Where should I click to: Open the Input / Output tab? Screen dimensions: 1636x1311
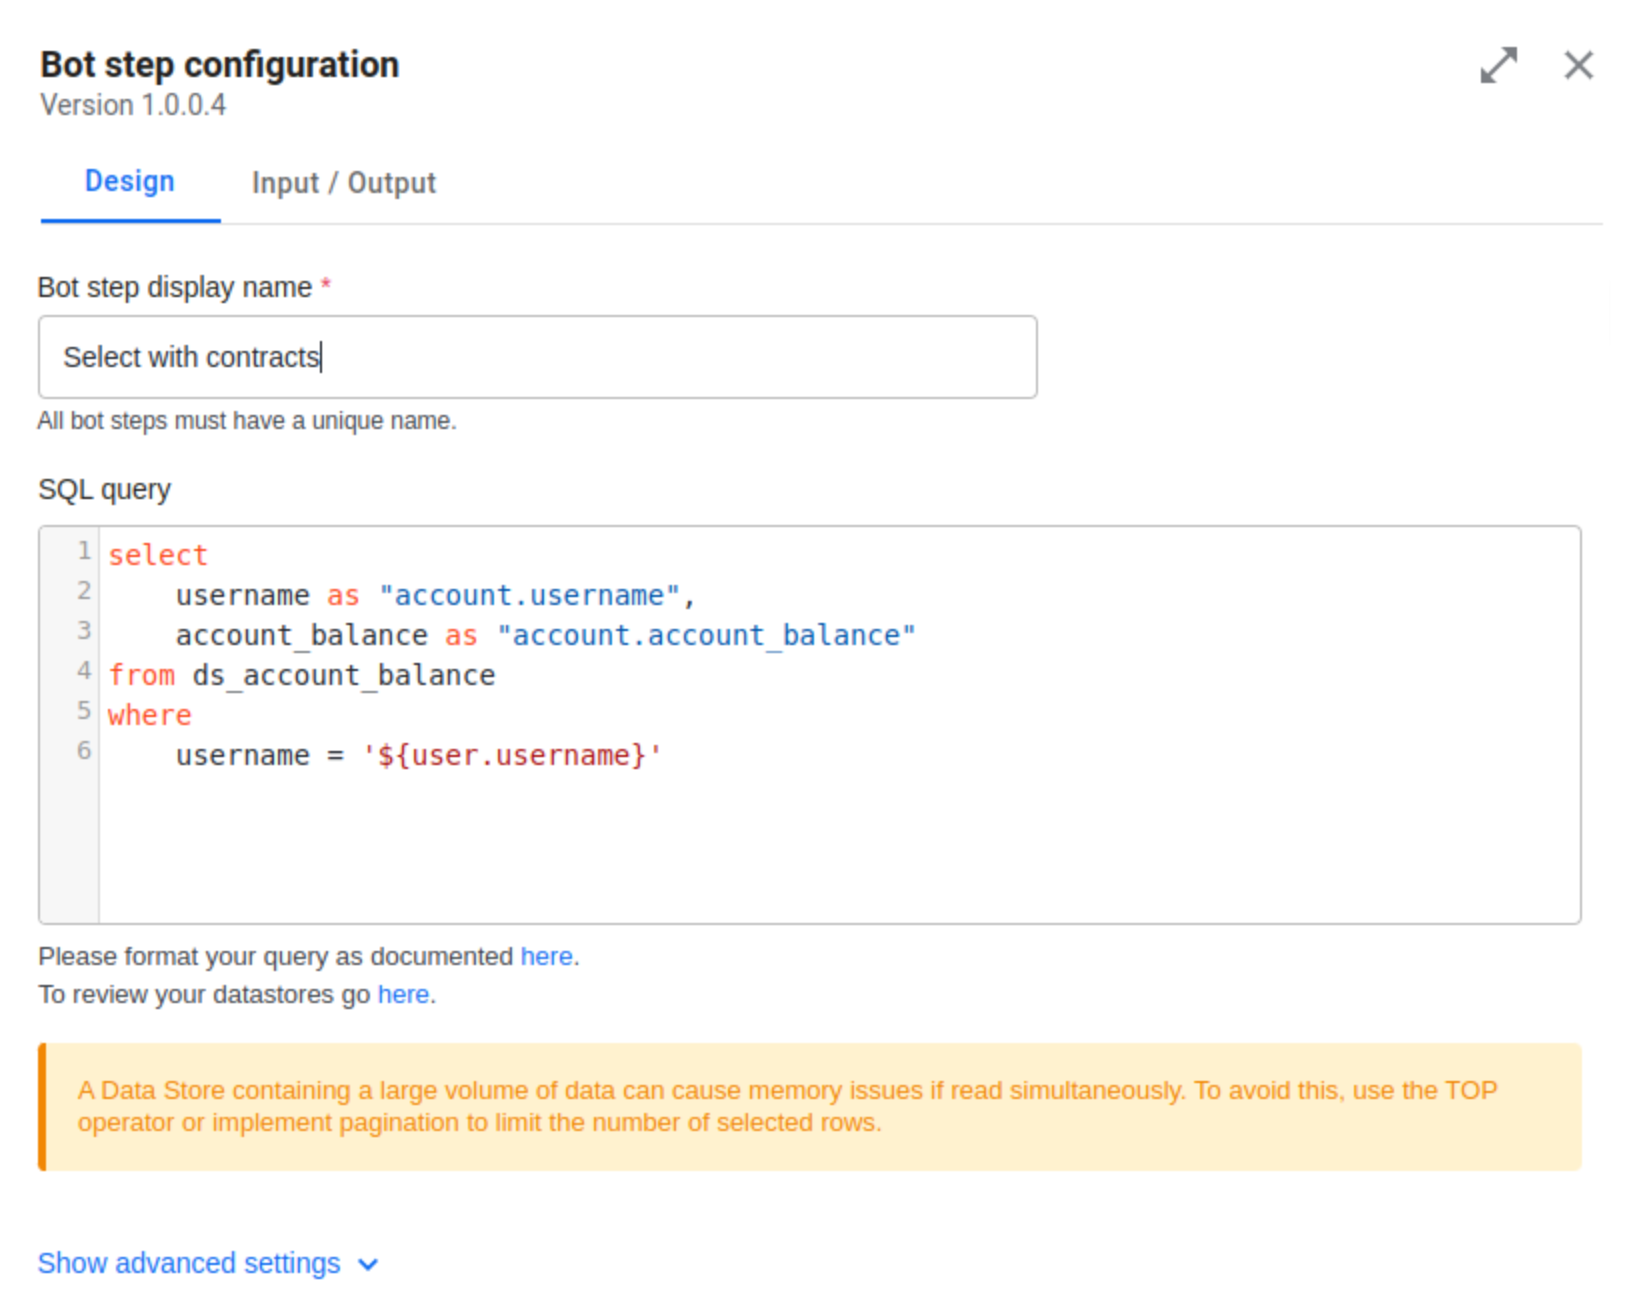(x=344, y=183)
